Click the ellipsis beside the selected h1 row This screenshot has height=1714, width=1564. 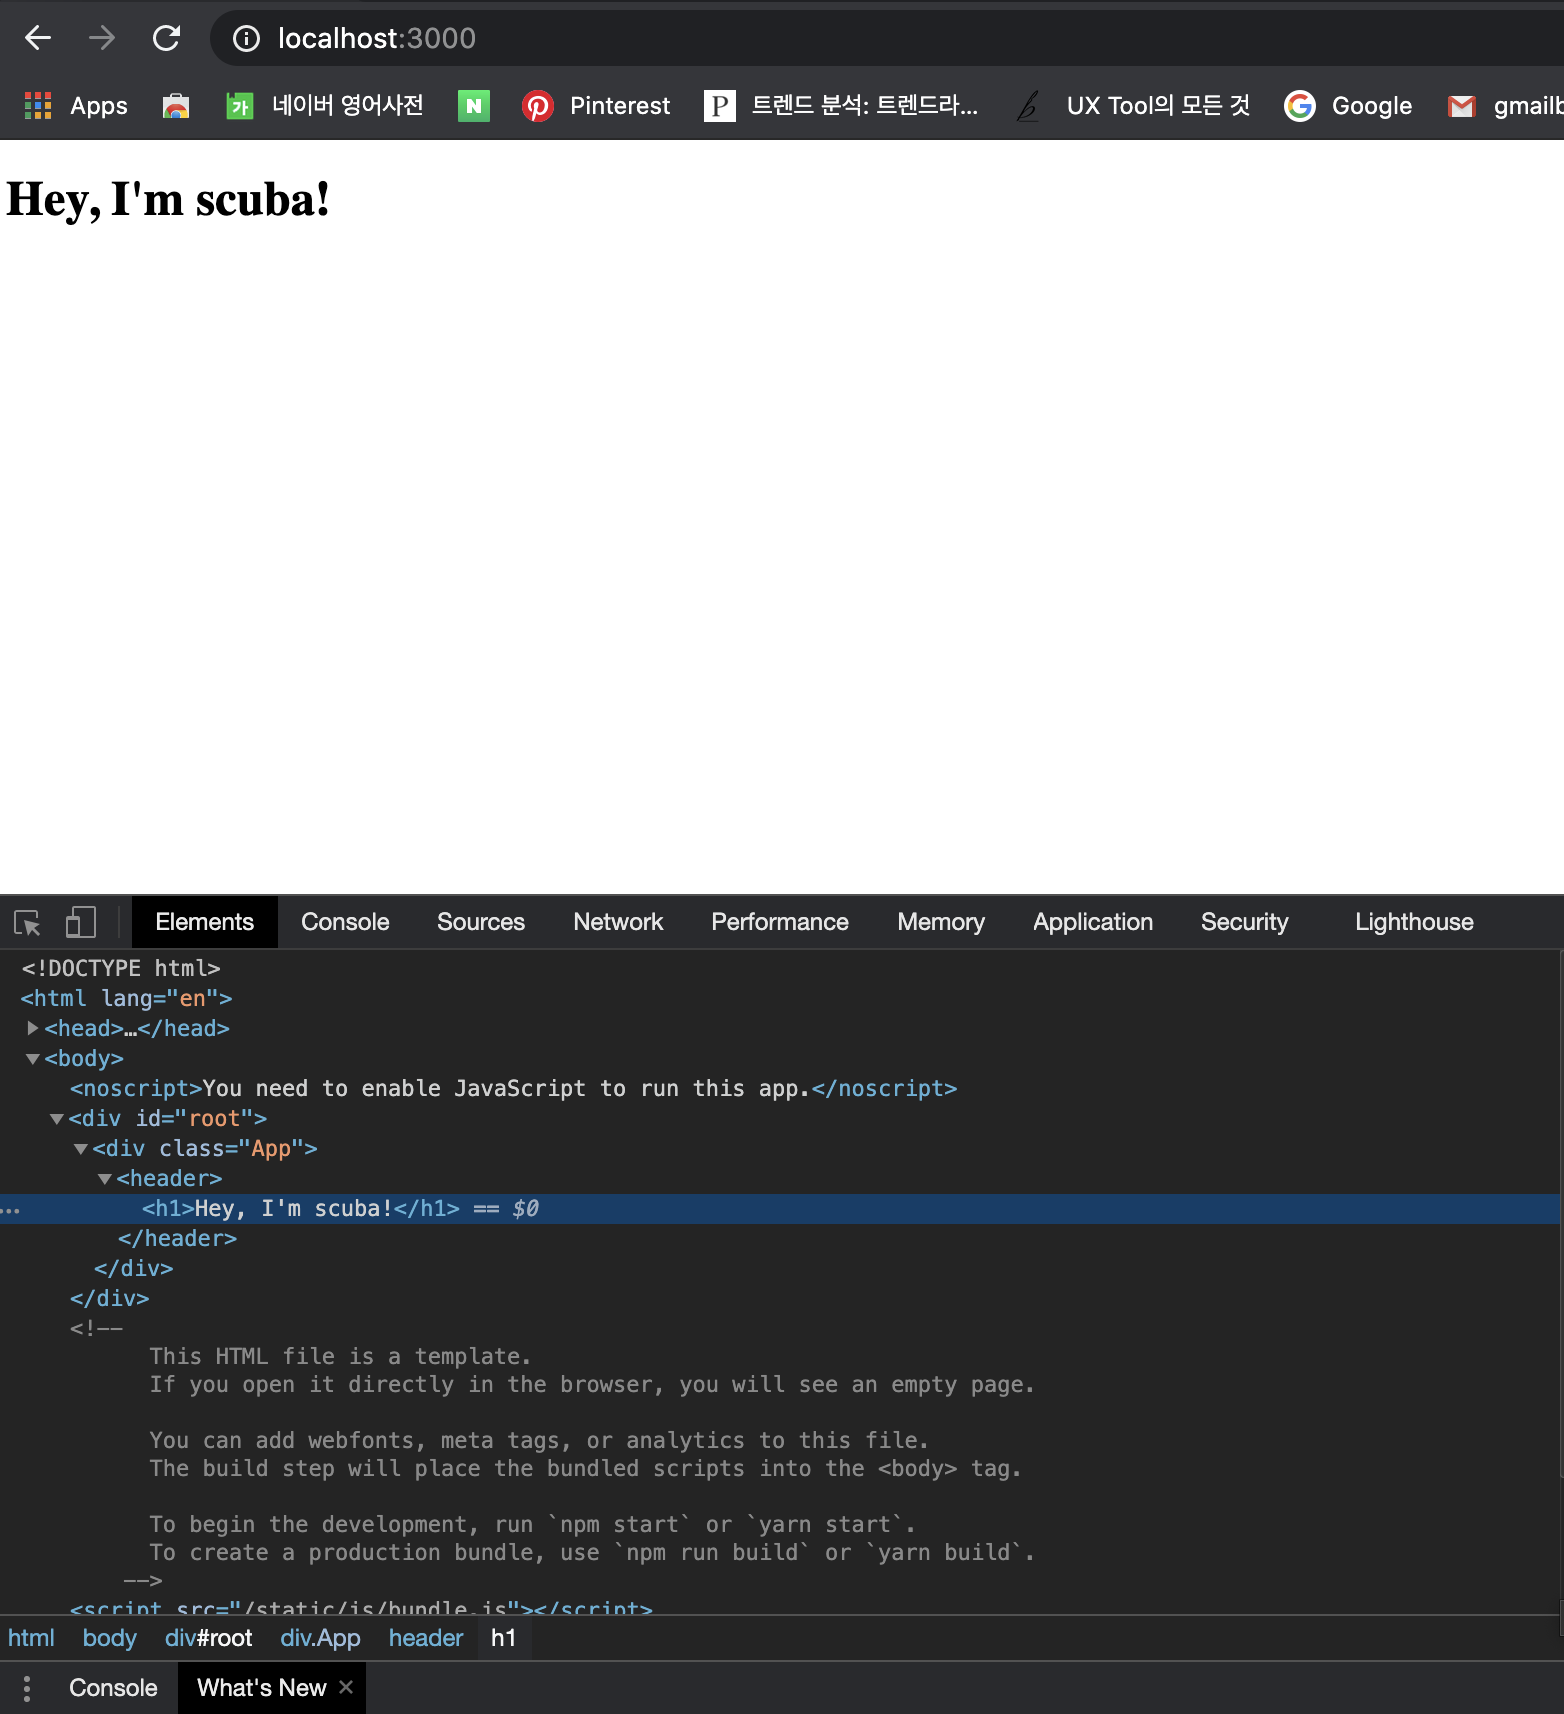coord(10,1210)
